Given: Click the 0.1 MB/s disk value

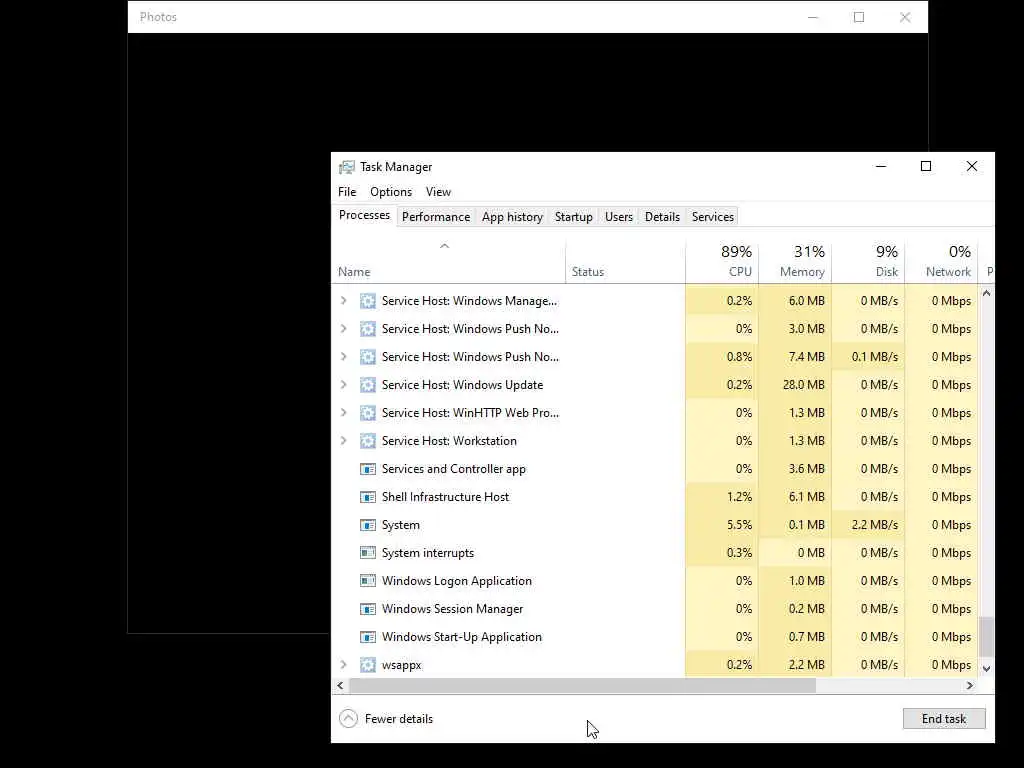Looking at the screenshot, I should (x=874, y=357).
